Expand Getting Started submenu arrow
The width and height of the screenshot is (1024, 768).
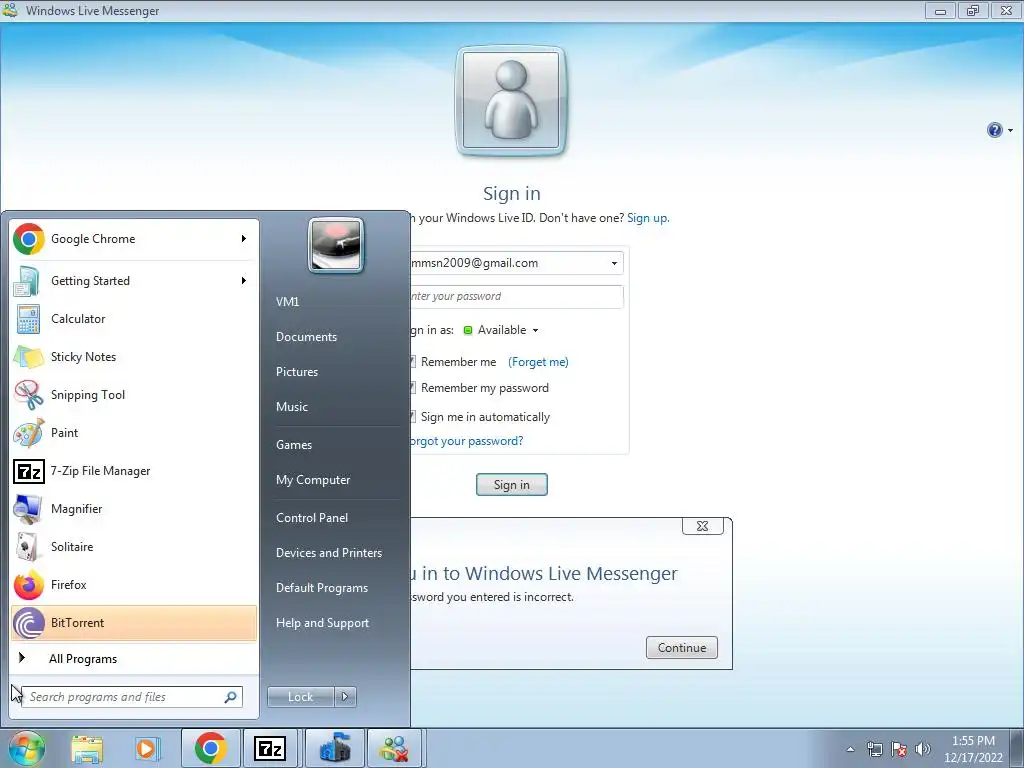(244, 281)
